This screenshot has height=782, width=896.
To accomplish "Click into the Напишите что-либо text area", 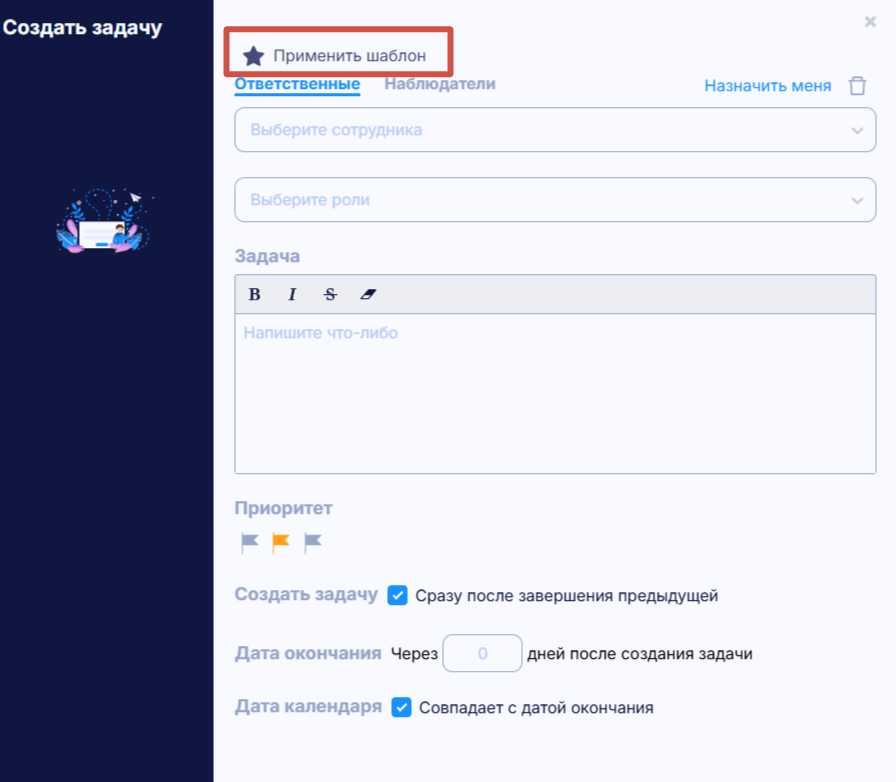I will point(555,393).
